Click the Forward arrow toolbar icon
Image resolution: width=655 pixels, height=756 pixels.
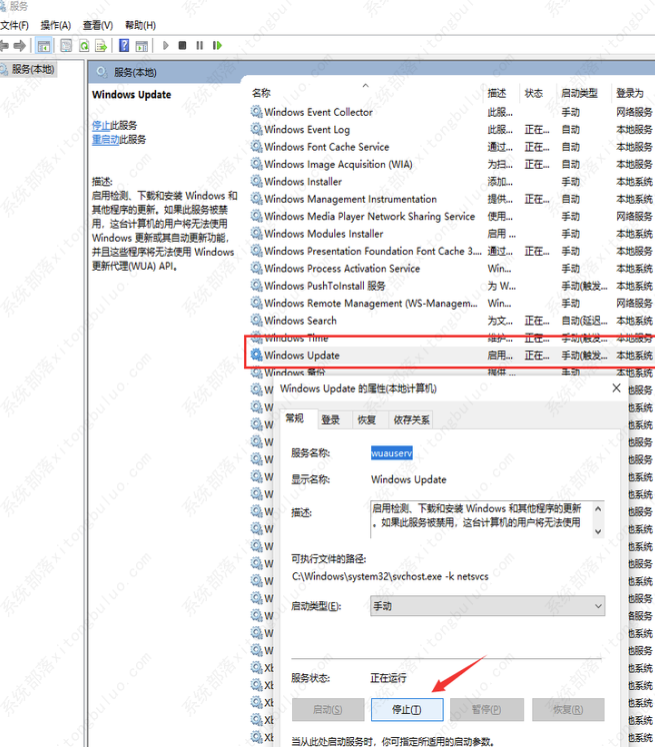click(x=20, y=46)
